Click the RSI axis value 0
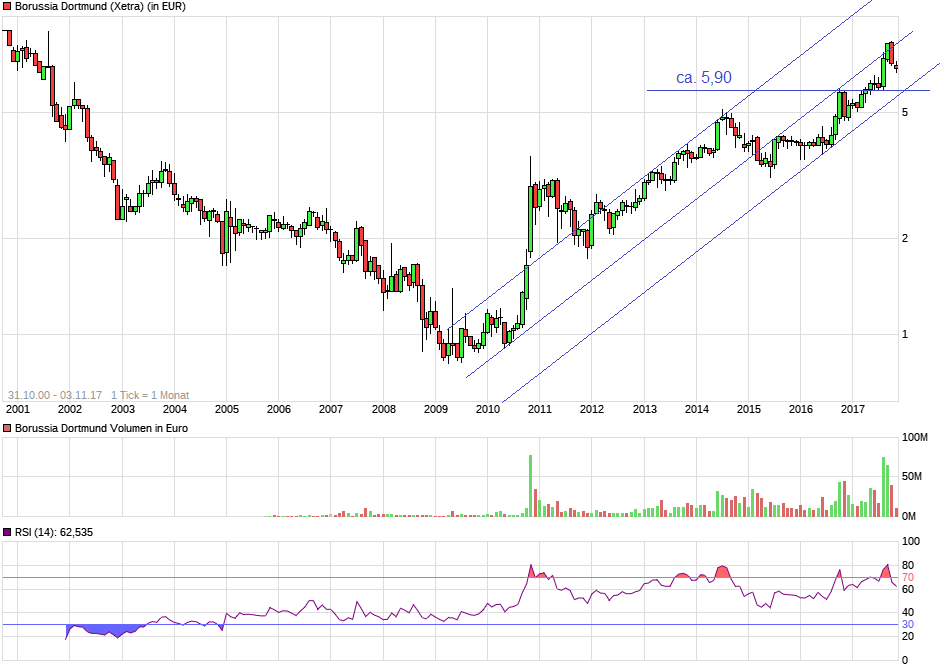940x670 pixels. point(905,660)
